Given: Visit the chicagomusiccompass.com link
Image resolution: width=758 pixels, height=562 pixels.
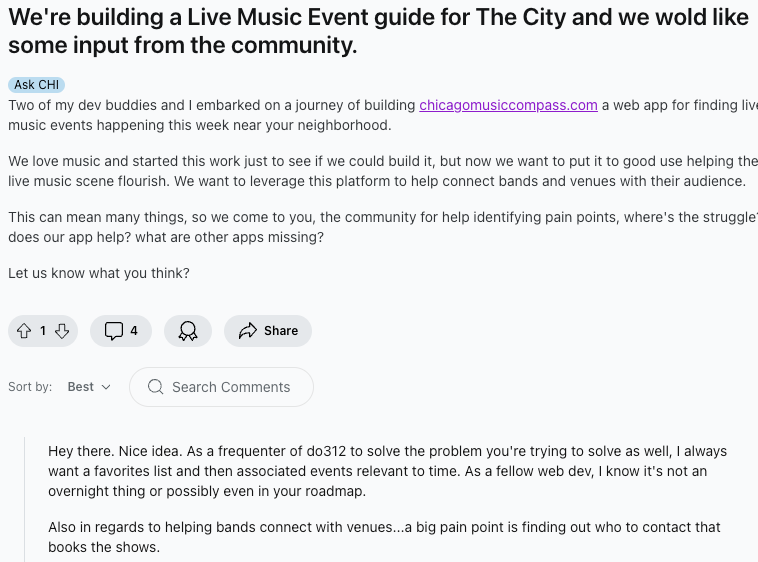Looking at the screenshot, I should tap(508, 105).
